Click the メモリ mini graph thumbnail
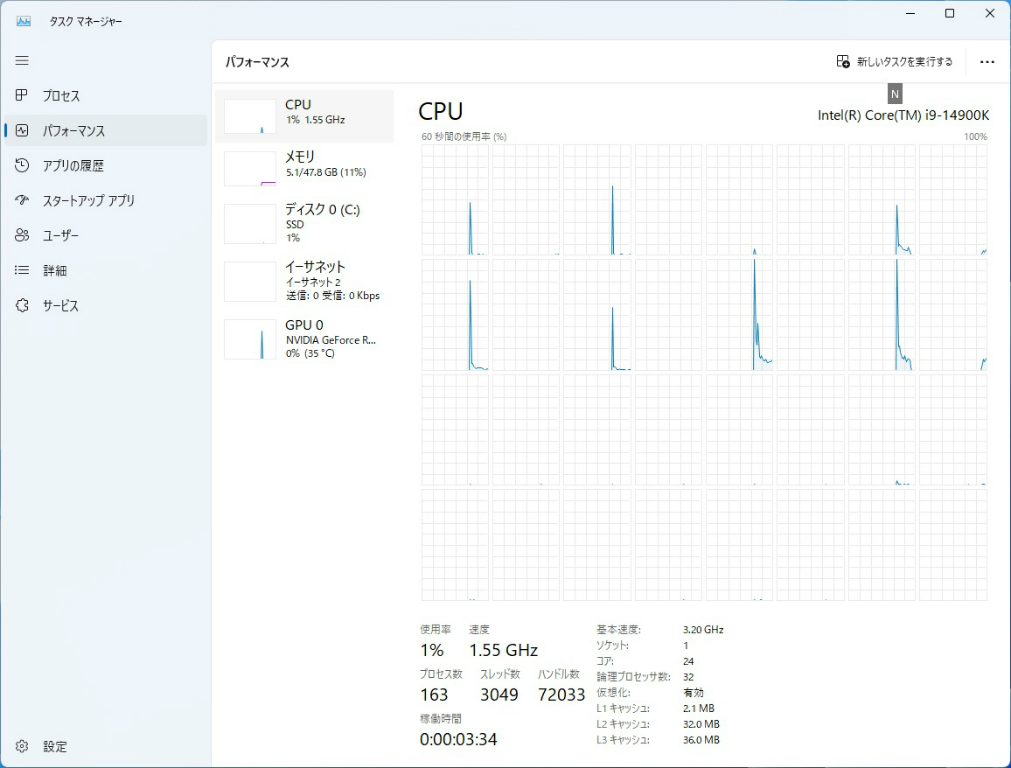This screenshot has height=768, width=1011. 250,168
